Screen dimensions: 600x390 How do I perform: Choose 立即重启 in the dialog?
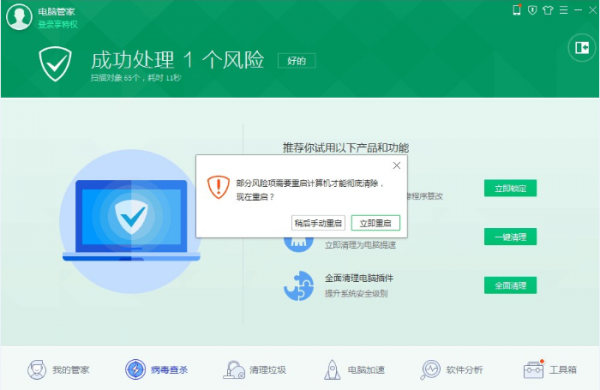click(375, 223)
